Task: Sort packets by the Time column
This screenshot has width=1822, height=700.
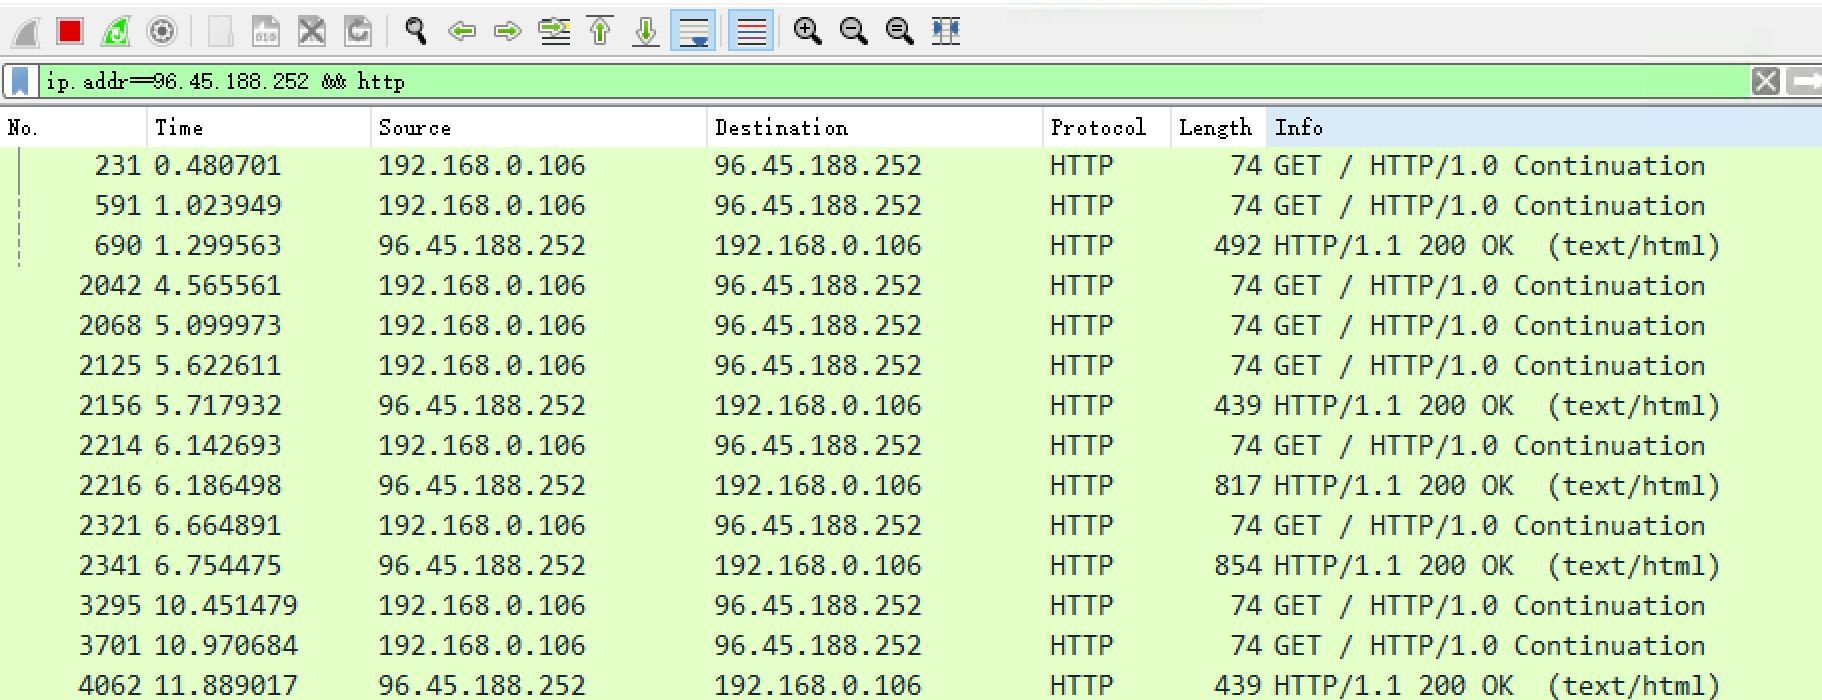Action: [x=258, y=128]
